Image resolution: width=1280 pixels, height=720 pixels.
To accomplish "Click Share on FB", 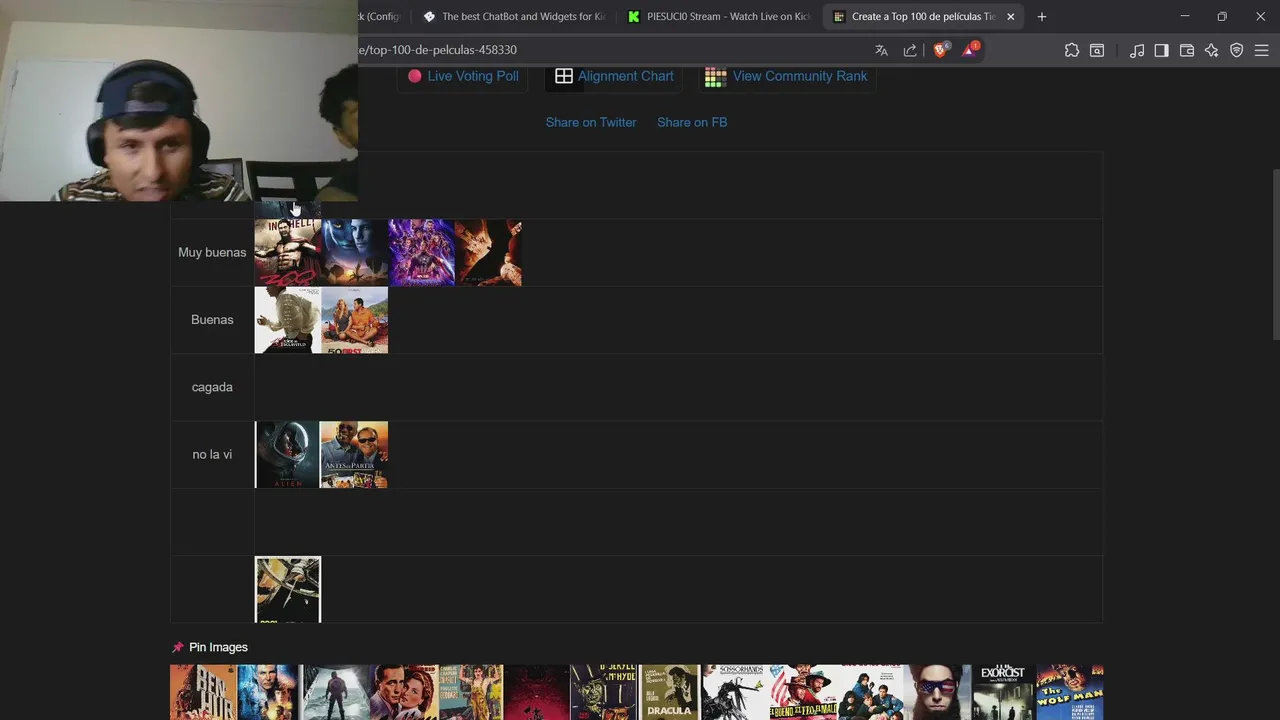I will 692,122.
